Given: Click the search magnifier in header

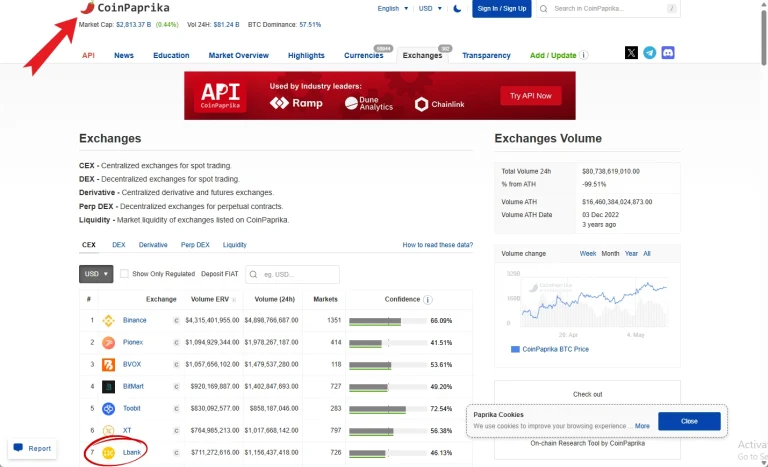Looking at the screenshot, I should [544, 8].
